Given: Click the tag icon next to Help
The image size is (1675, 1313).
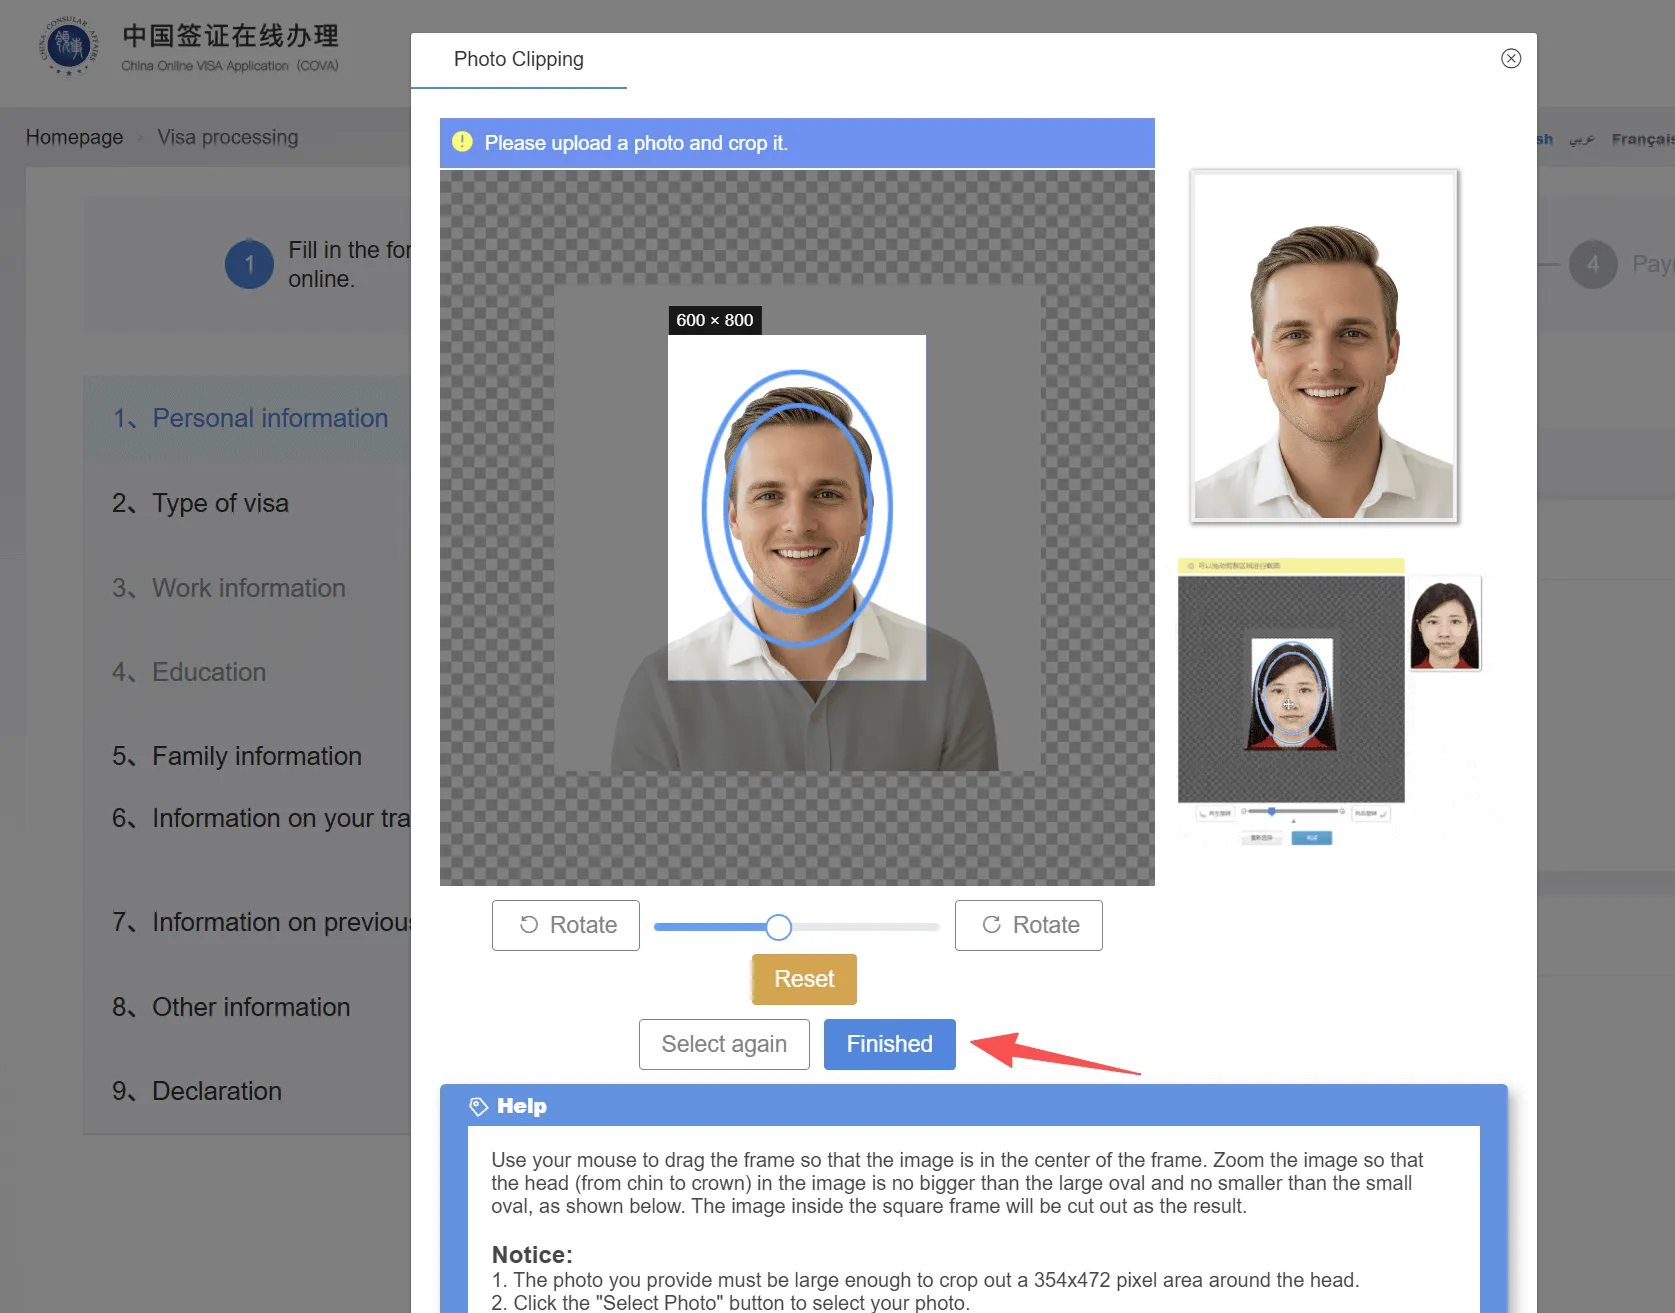Looking at the screenshot, I should [479, 1105].
